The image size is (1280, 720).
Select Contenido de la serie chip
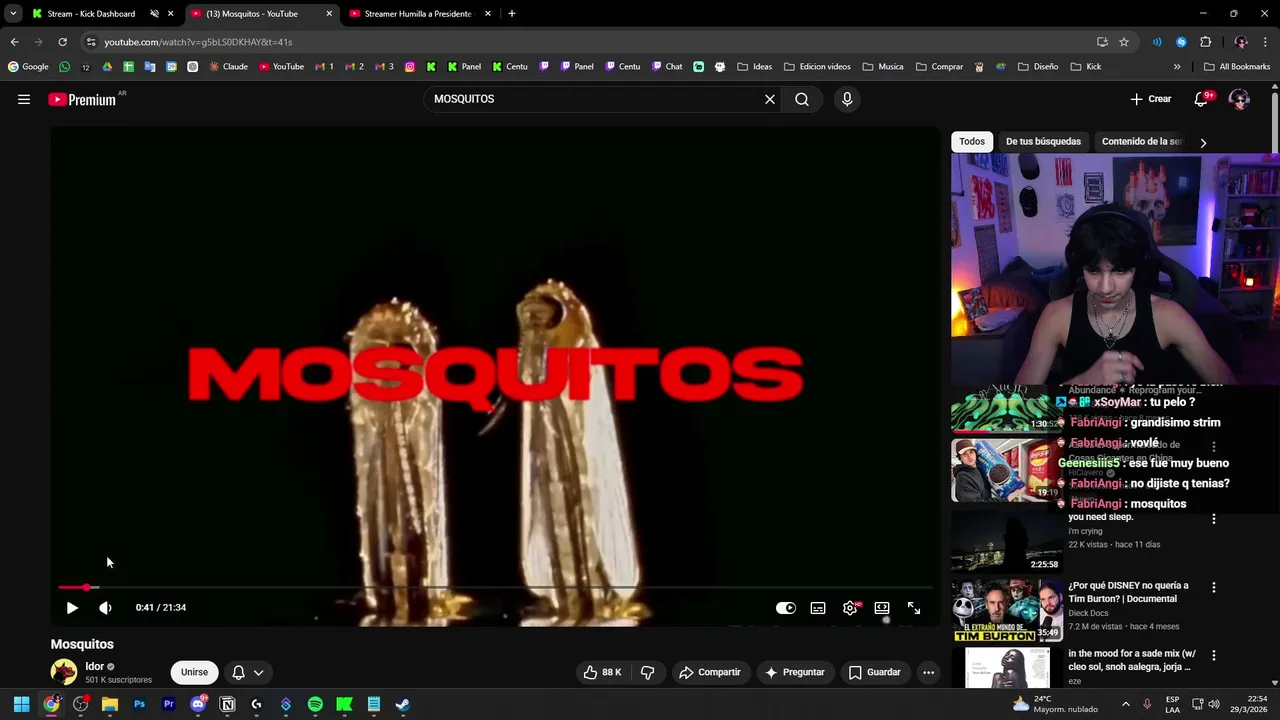pyautogui.click(x=1142, y=141)
